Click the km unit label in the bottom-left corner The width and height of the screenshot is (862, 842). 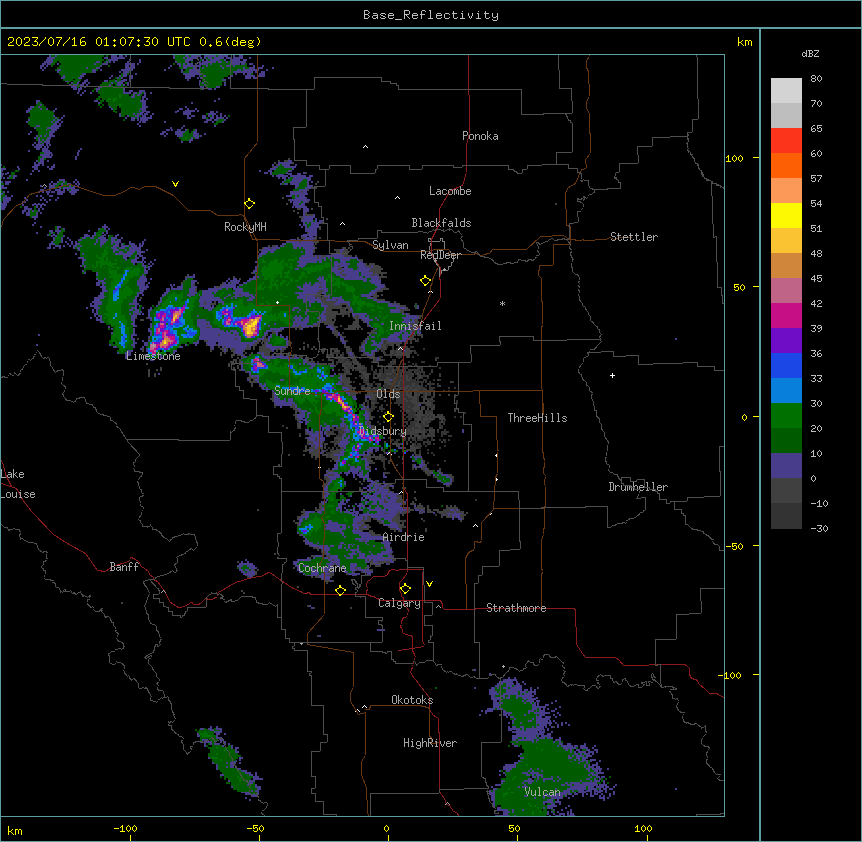(x=15, y=830)
